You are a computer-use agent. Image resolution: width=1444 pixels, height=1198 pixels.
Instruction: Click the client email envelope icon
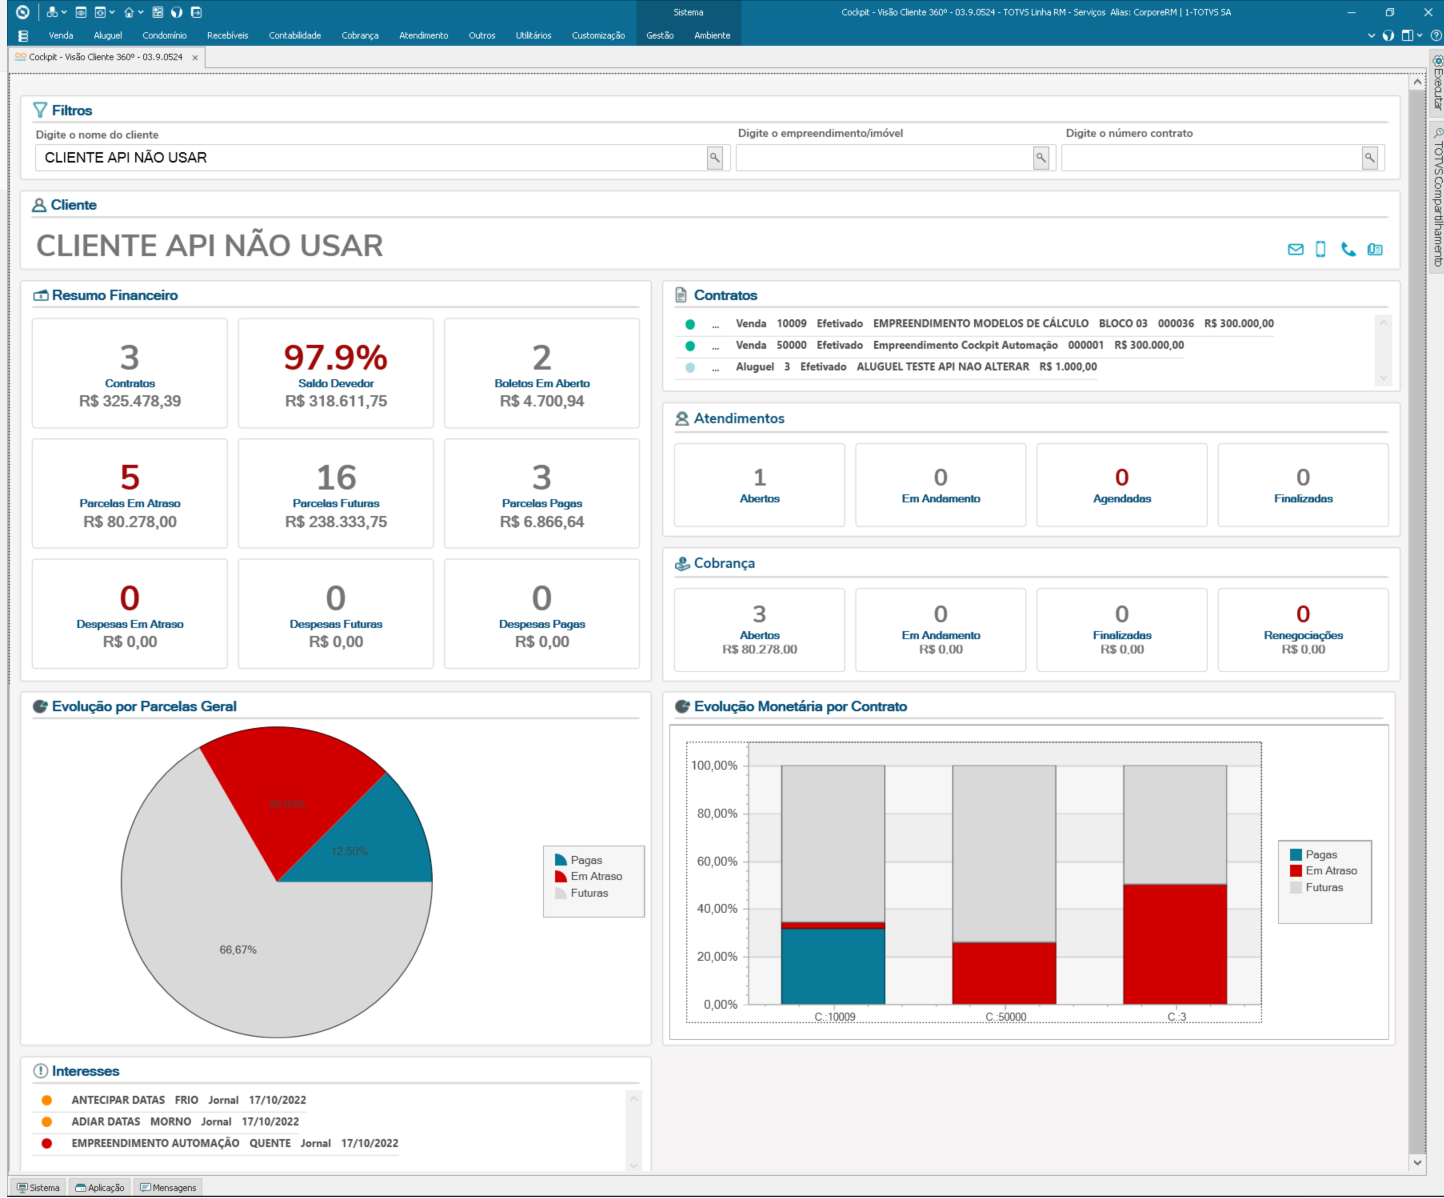coord(1295,249)
